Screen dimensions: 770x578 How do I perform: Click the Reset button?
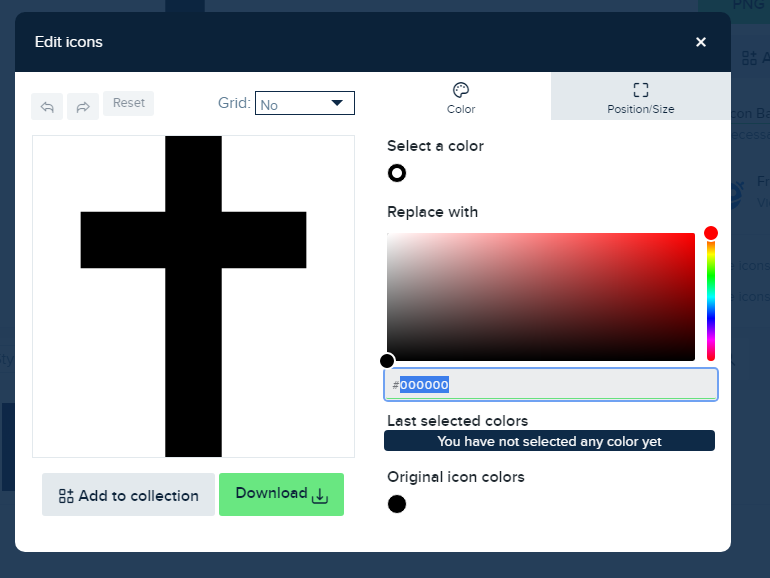[128, 103]
